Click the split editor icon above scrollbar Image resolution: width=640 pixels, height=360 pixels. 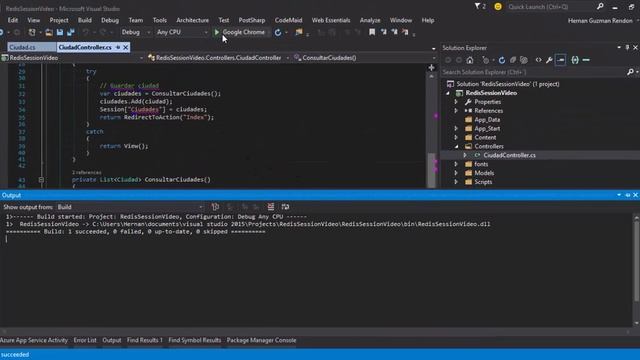pyautogui.click(x=431, y=68)
